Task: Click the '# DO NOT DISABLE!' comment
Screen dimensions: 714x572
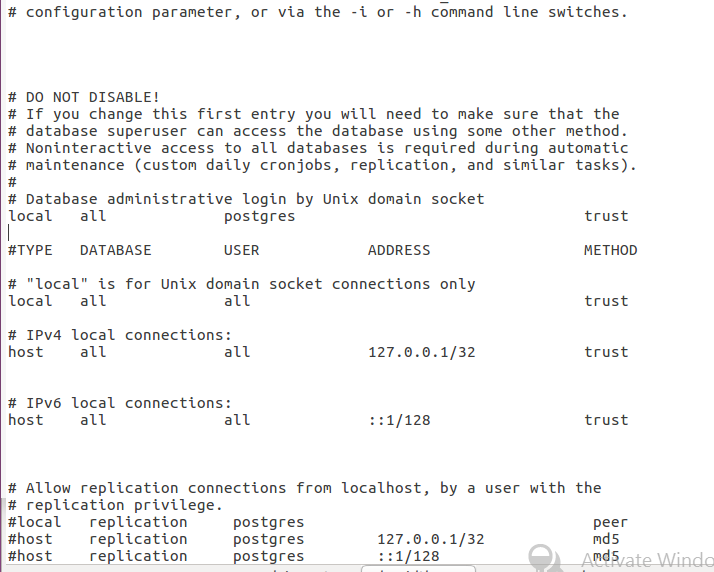Action: tap(84, 97)
